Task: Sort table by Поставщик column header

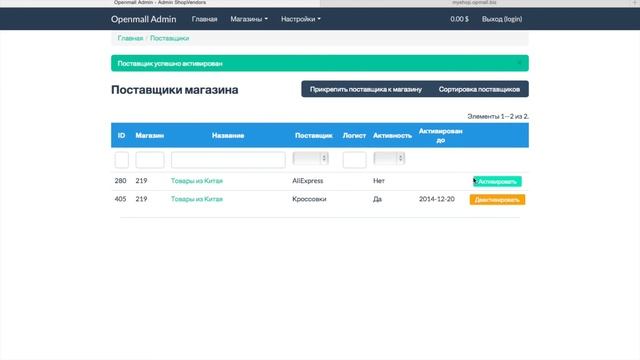Action: click(313, 135)
